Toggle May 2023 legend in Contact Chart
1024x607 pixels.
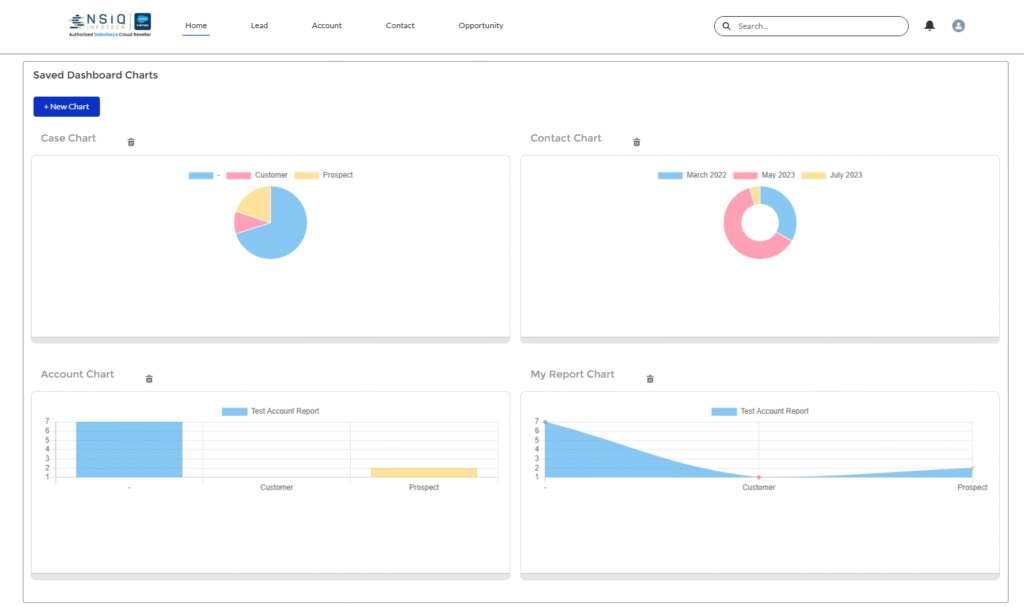click(x=766, y=175)
